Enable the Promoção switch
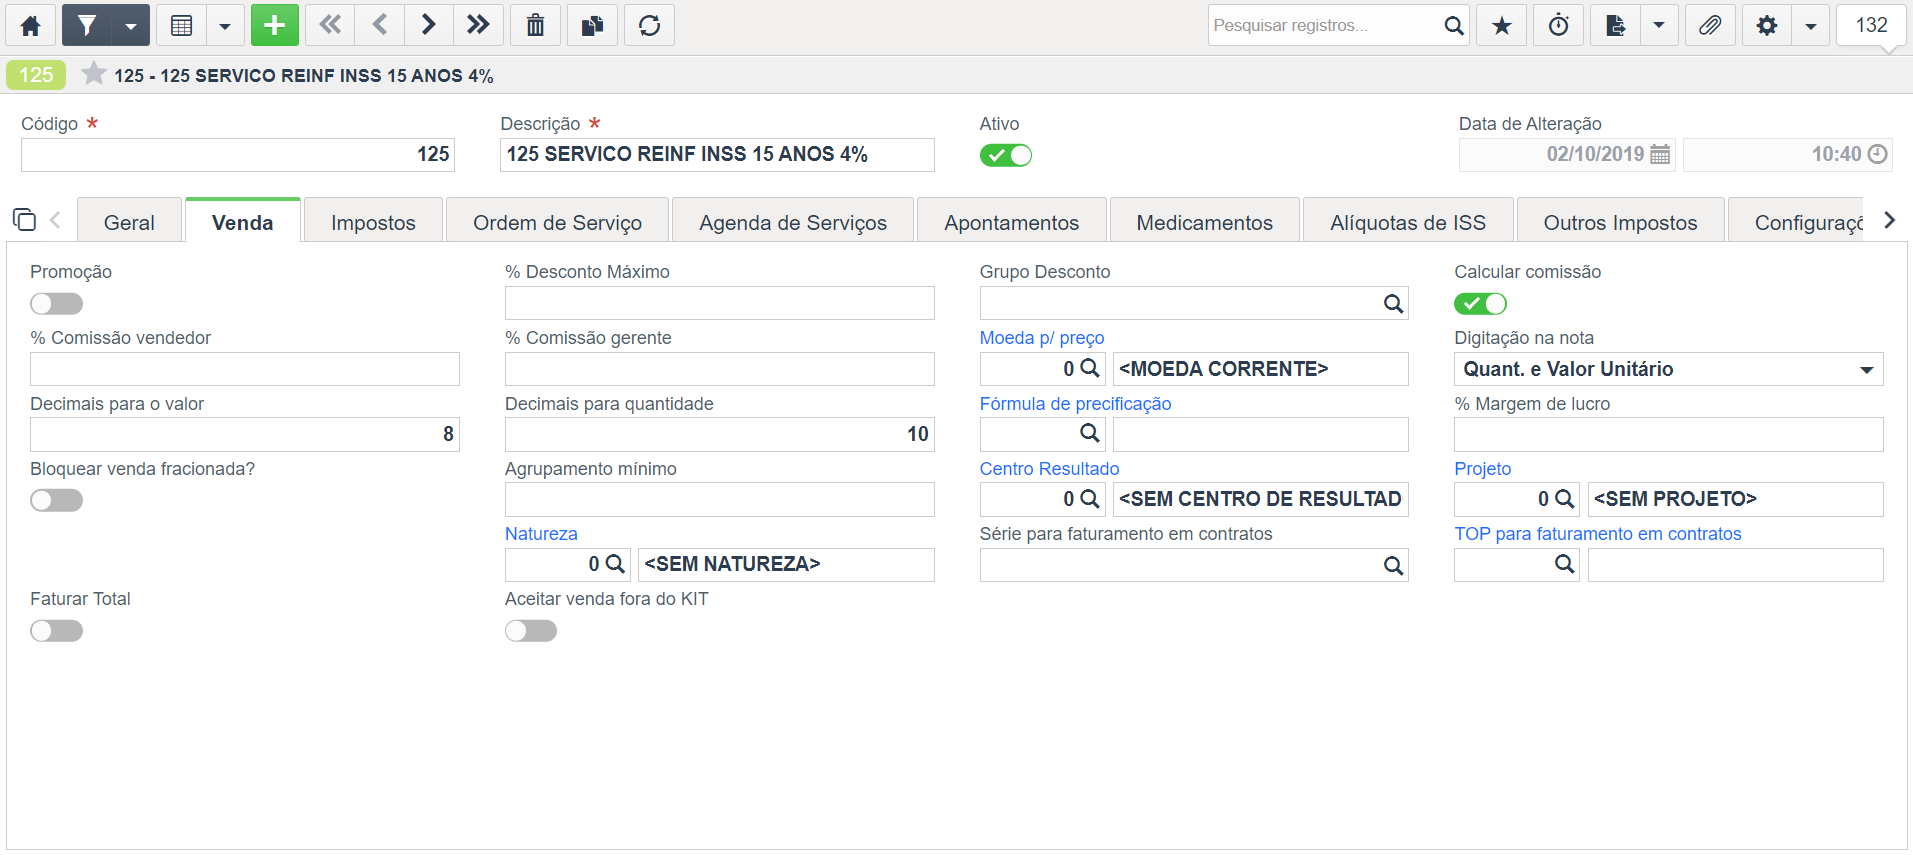 coord(56,303)
